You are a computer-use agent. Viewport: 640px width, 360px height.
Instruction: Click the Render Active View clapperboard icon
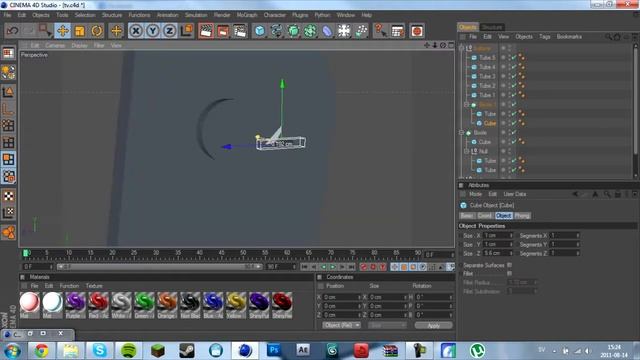click(206, 31)
